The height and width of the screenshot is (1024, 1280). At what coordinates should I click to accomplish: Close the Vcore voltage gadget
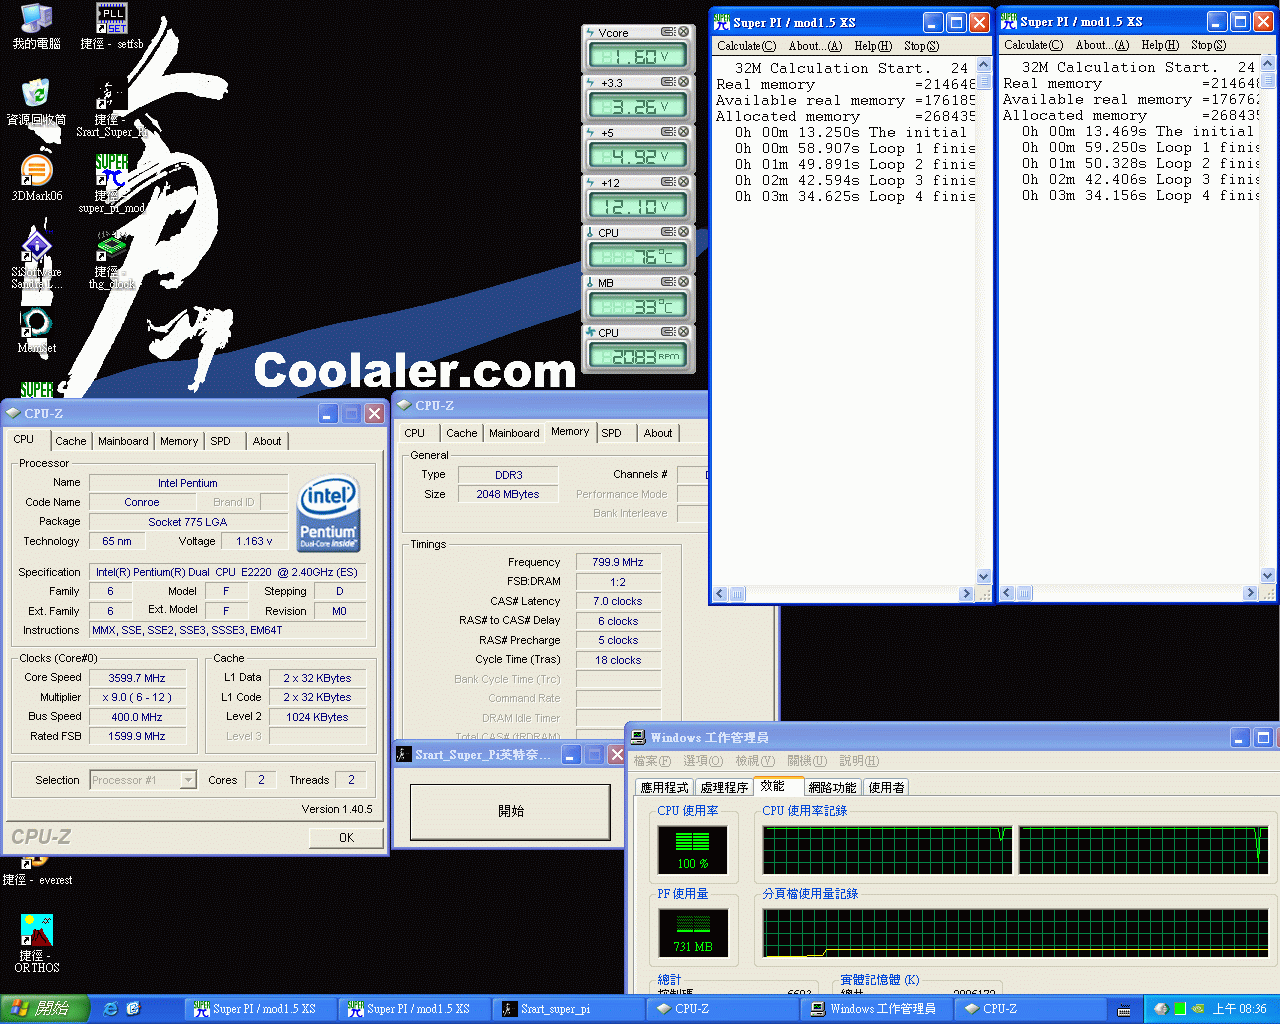click(x=684, y=32)
